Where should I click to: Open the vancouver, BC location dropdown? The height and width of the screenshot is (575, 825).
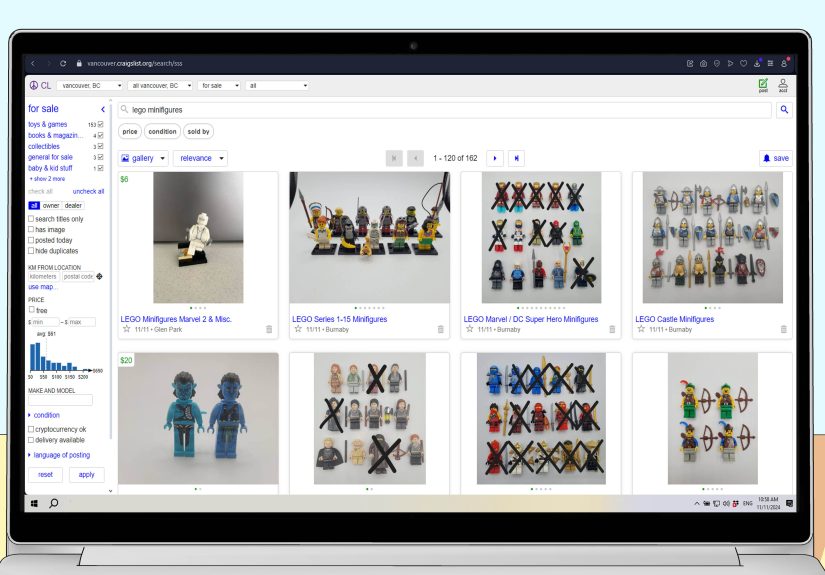point(90,85)
